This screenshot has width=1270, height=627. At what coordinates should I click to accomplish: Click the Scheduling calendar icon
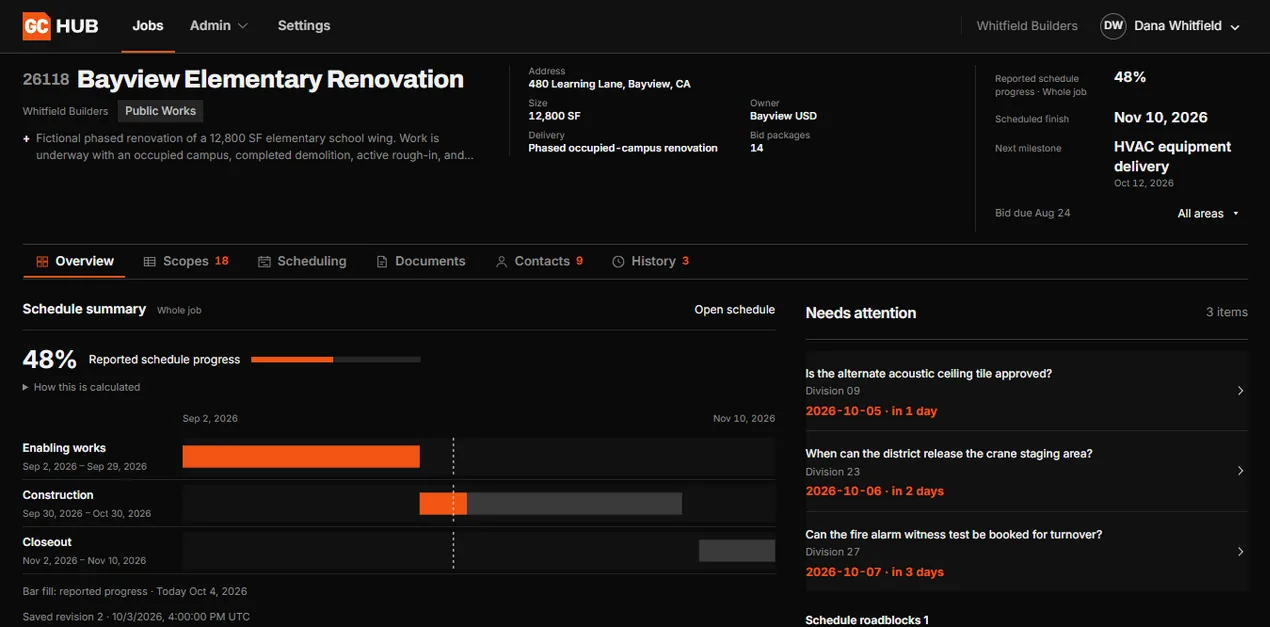pyautogui.click(x=264, y=261)
